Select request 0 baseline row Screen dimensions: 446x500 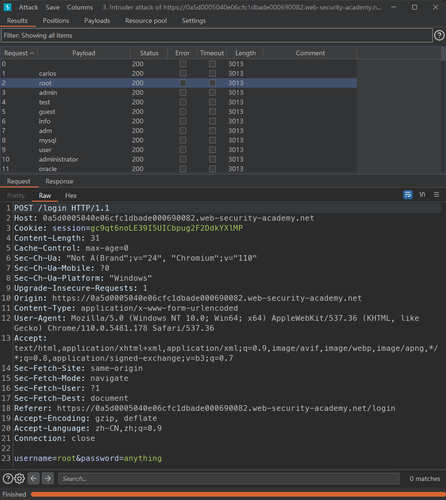point(179,64)
